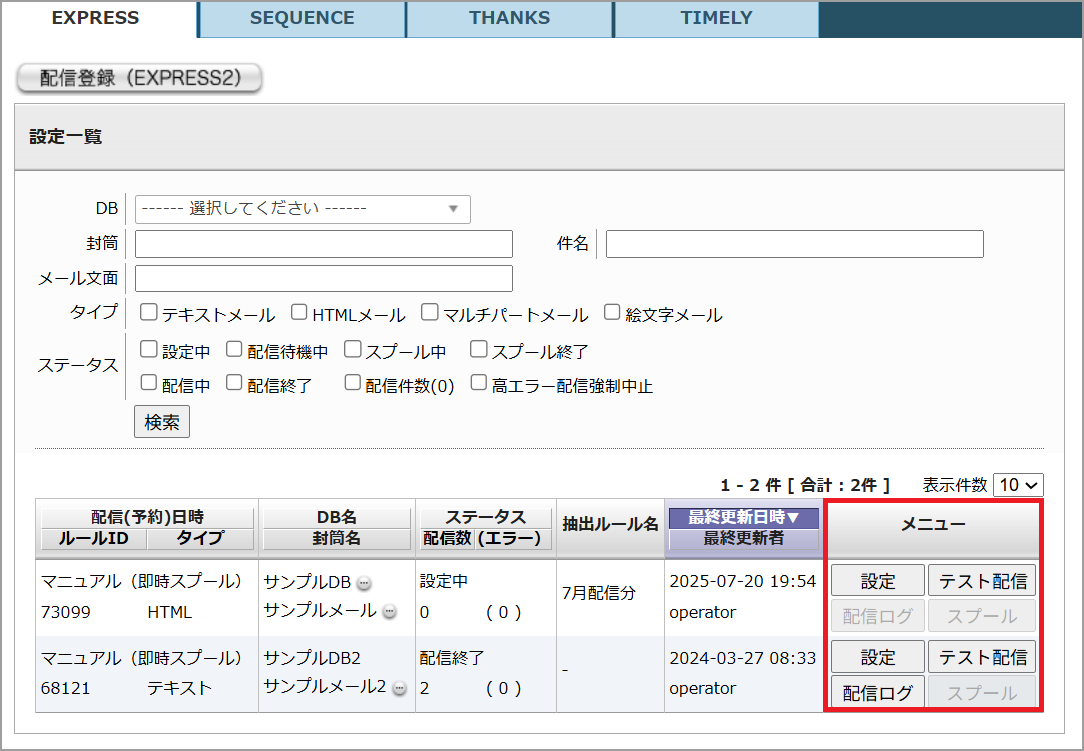Click into the 件名 text field
Viewport: 1084px width, 751px height.
[x=794, y=244]
